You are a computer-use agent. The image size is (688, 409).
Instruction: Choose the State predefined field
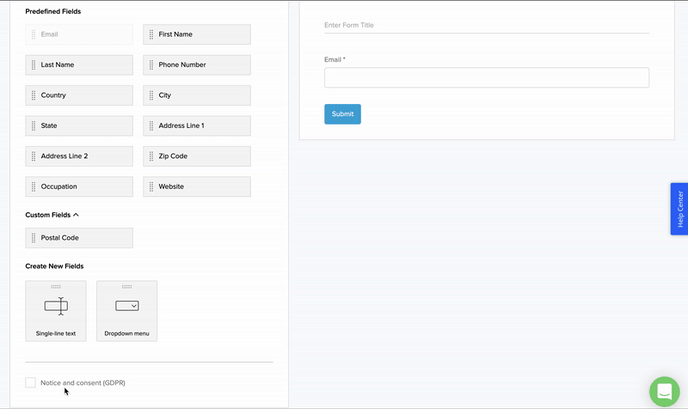[x=79, y=126]
